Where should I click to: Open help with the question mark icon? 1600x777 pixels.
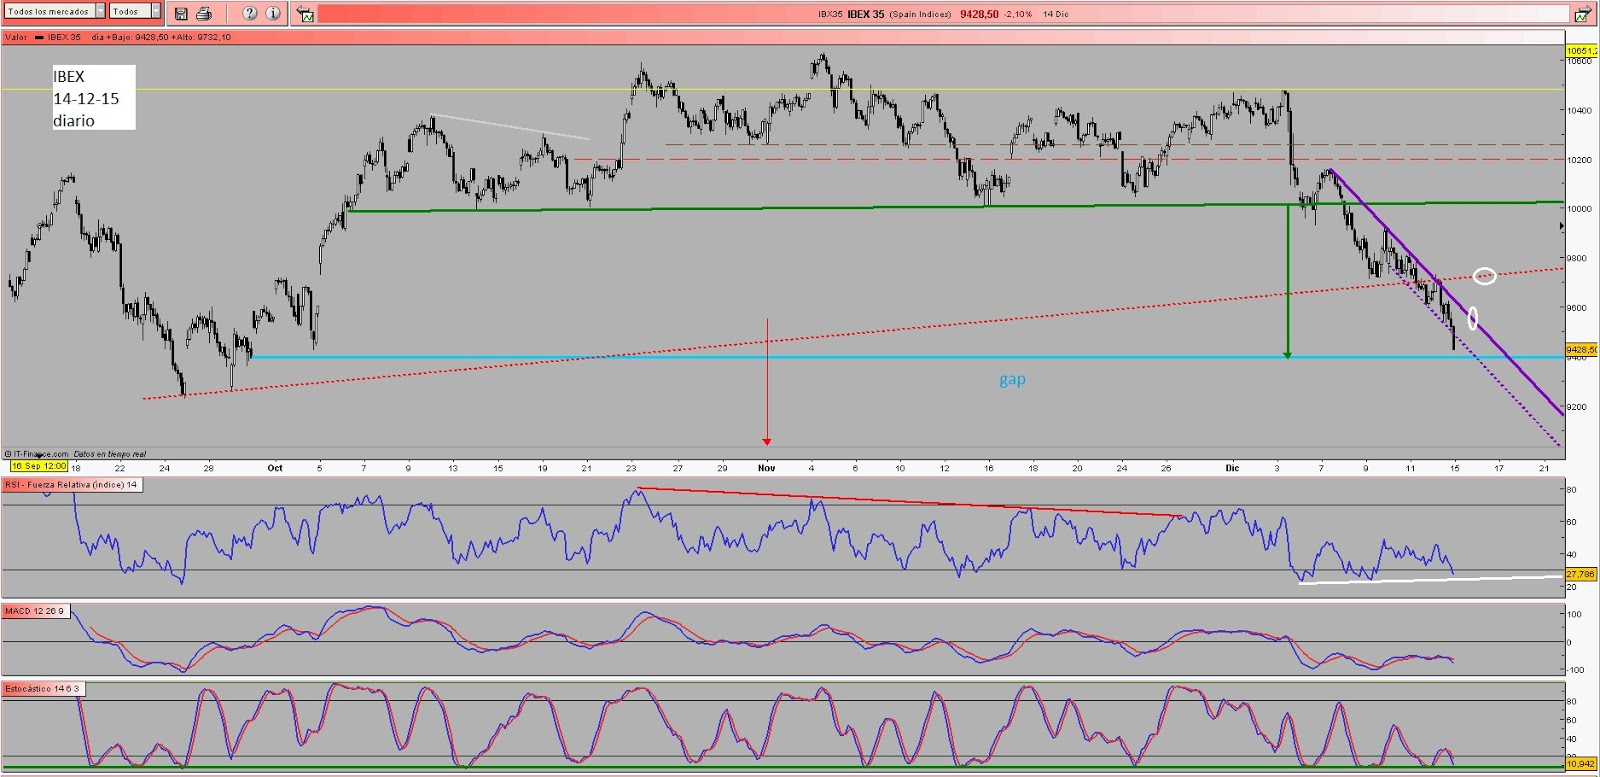click(250, 13)
